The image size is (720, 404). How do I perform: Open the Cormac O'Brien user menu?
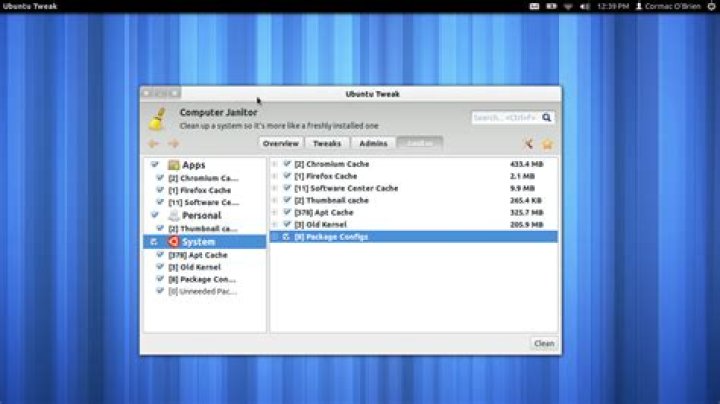pyautogui.click(x=669, y=6)
